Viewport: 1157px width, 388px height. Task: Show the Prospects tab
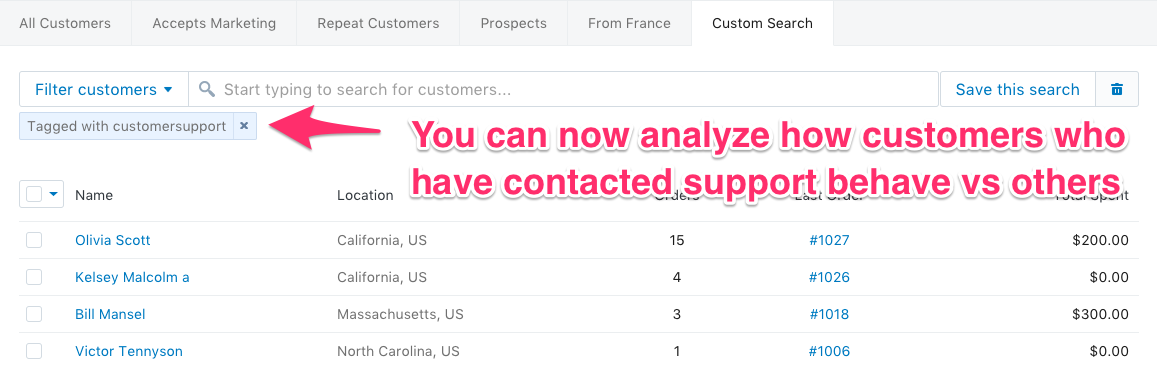click(x=514, y=23)
